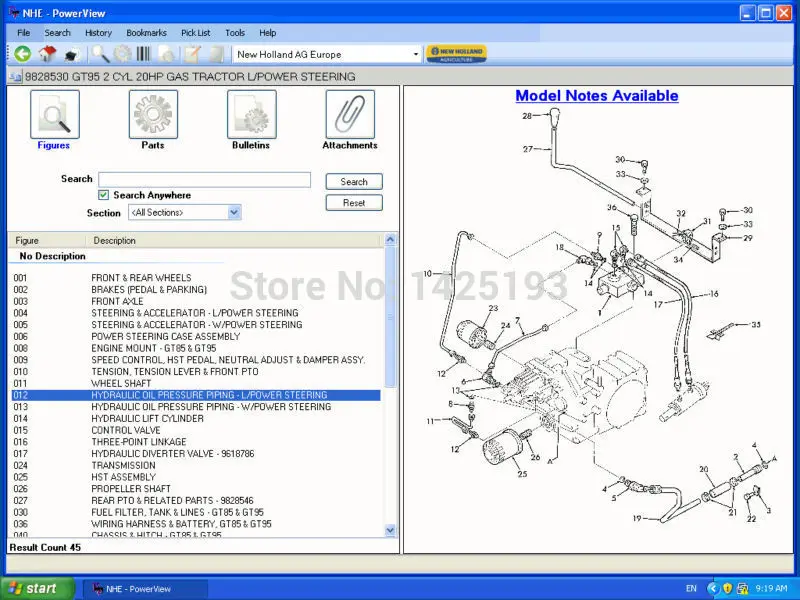Select figure 011 WHEEL SHAFT

tap(196, 383)
